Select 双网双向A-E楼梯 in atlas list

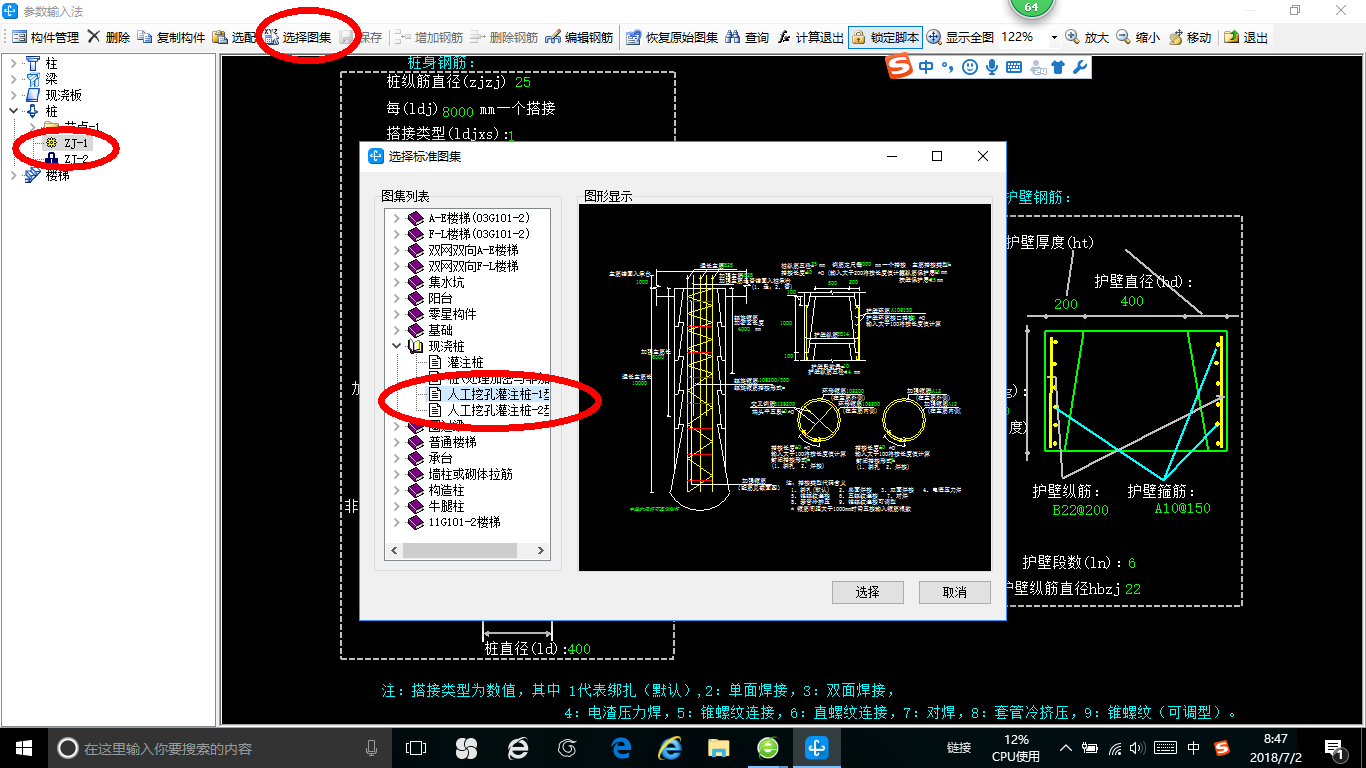pos(473,250)
